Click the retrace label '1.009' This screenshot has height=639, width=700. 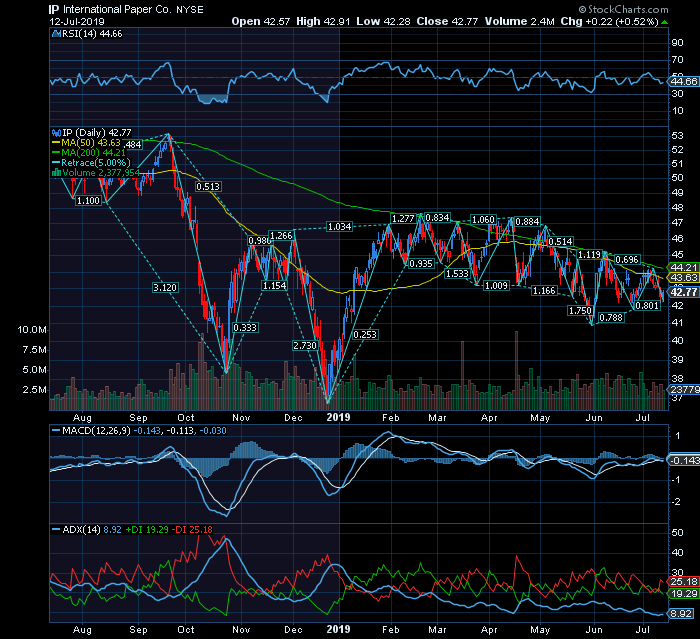point(496,286)
